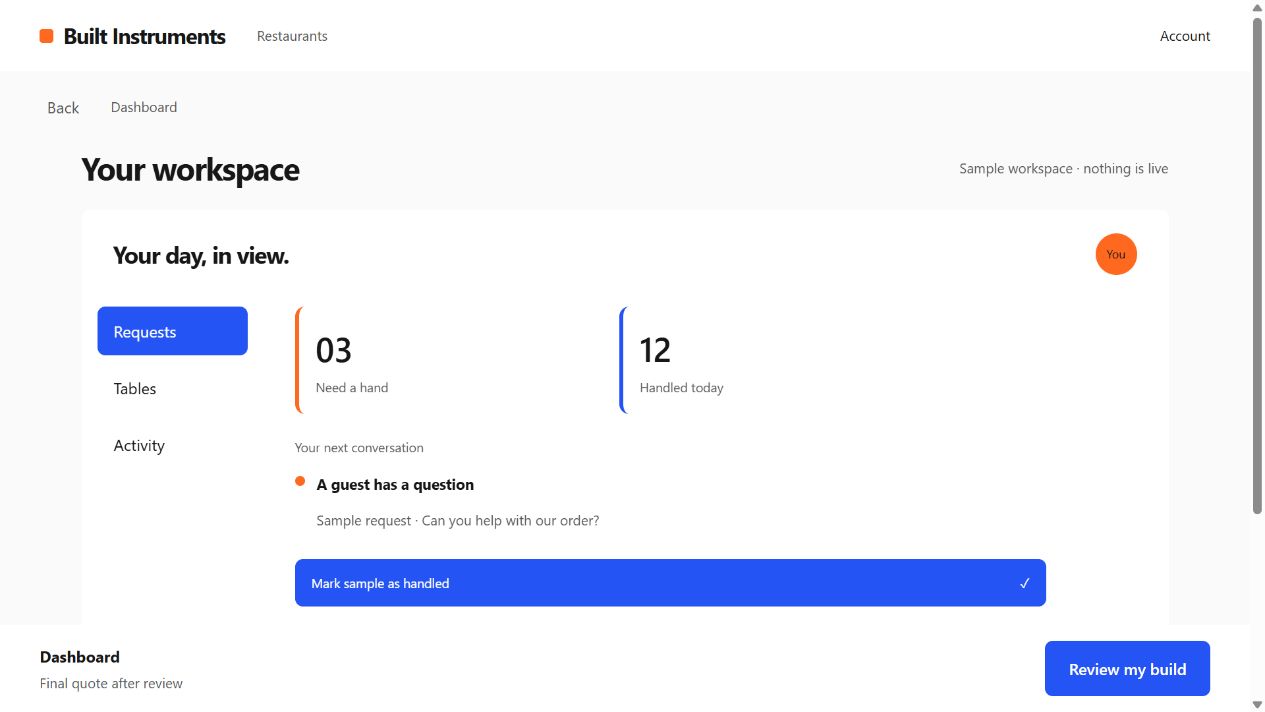
Task: Click 'A guest has a question' heading
Action: tap(395, 484)
